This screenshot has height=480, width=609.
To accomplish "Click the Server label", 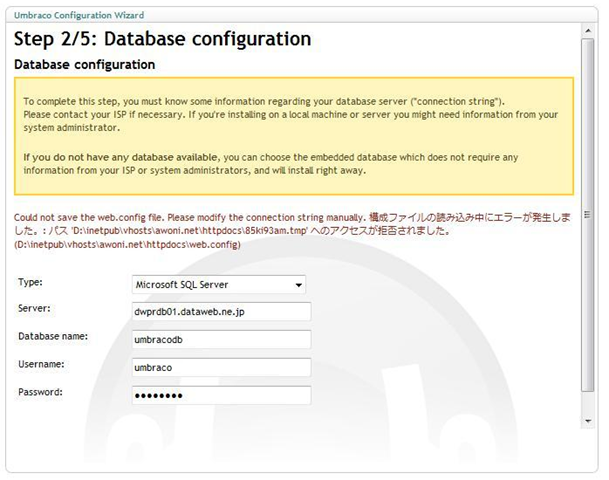I will pyautogui.click(x=34, y=308).
